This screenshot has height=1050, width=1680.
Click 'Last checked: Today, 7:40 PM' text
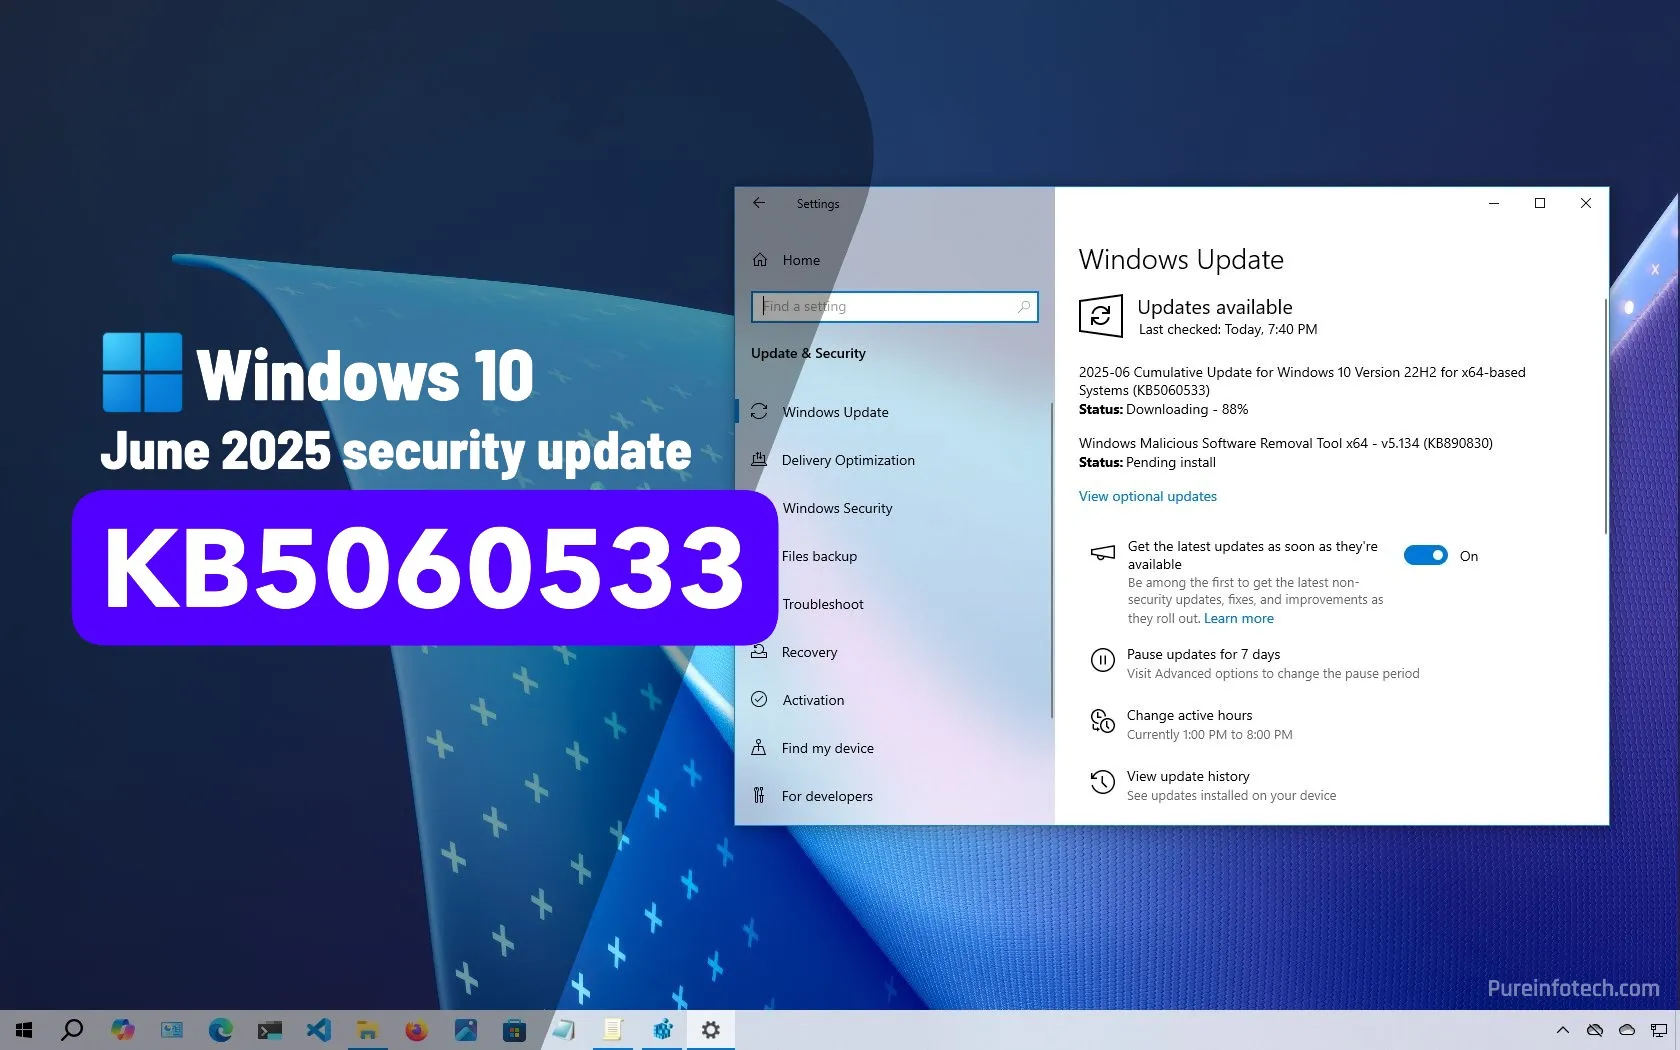pyautogui.click(x=1227, y=329)
